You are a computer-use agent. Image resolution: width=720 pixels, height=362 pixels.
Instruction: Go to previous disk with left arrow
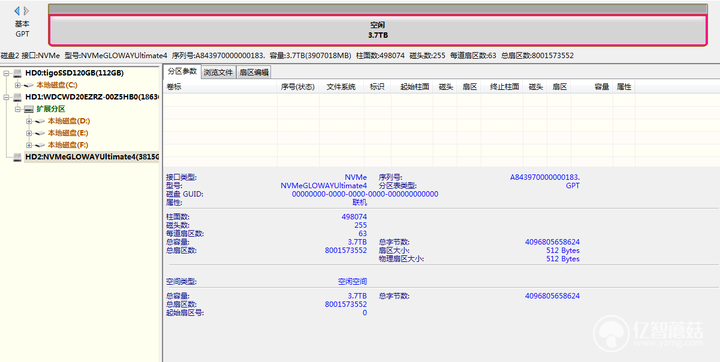pos(17,11)
